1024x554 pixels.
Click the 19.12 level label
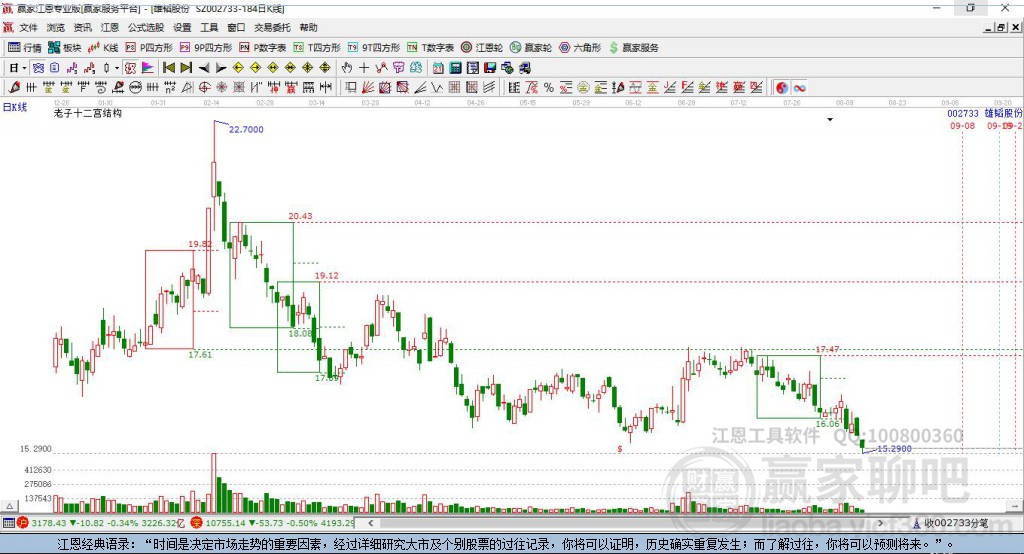(x=327, y=276)
